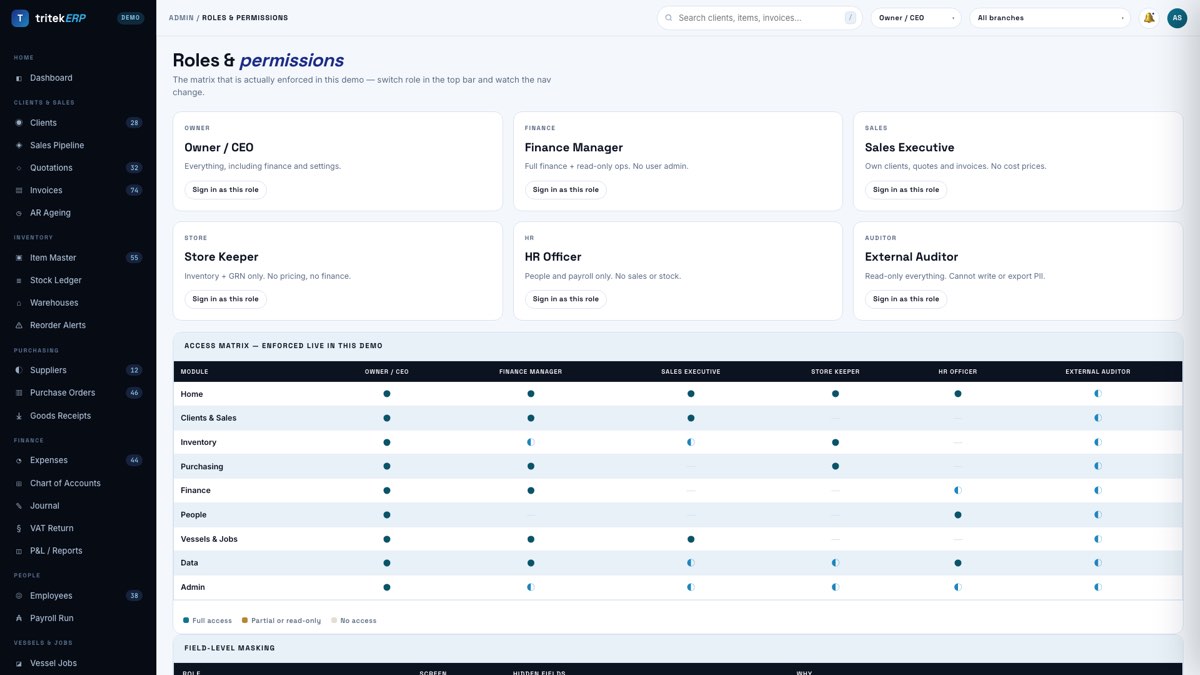This screenshot has height=675, width=1200.
Task: Click the Payroll Run sidebar icon
Action: [x=19, y=618]
